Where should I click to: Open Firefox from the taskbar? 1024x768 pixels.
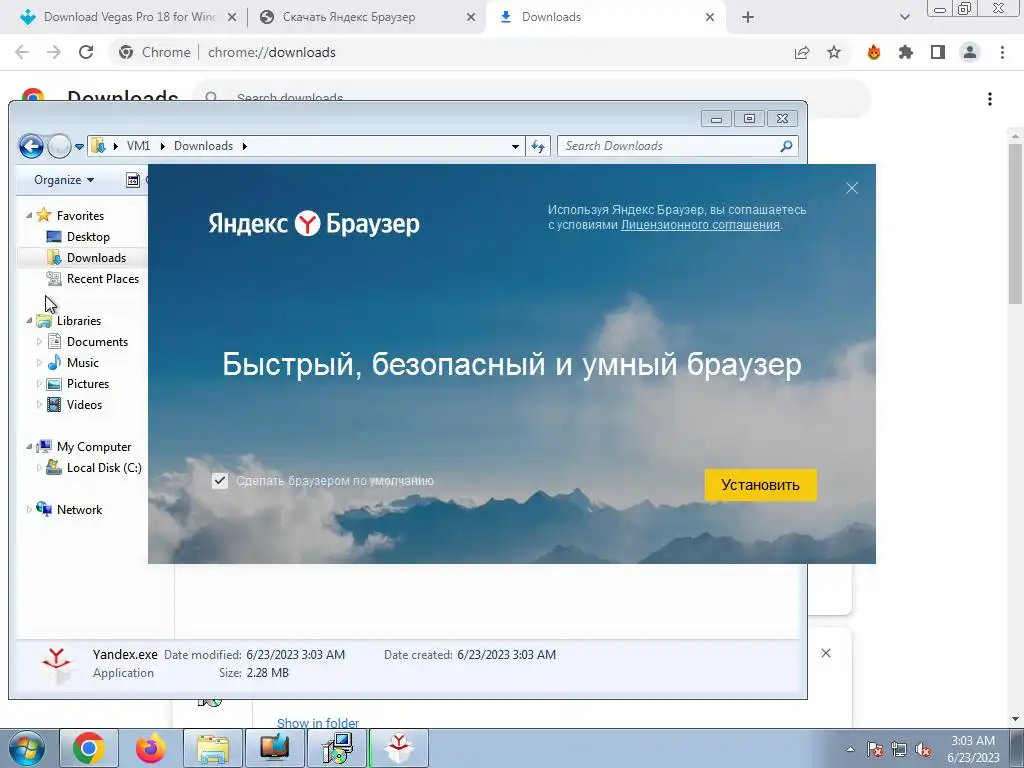[151, 748]
